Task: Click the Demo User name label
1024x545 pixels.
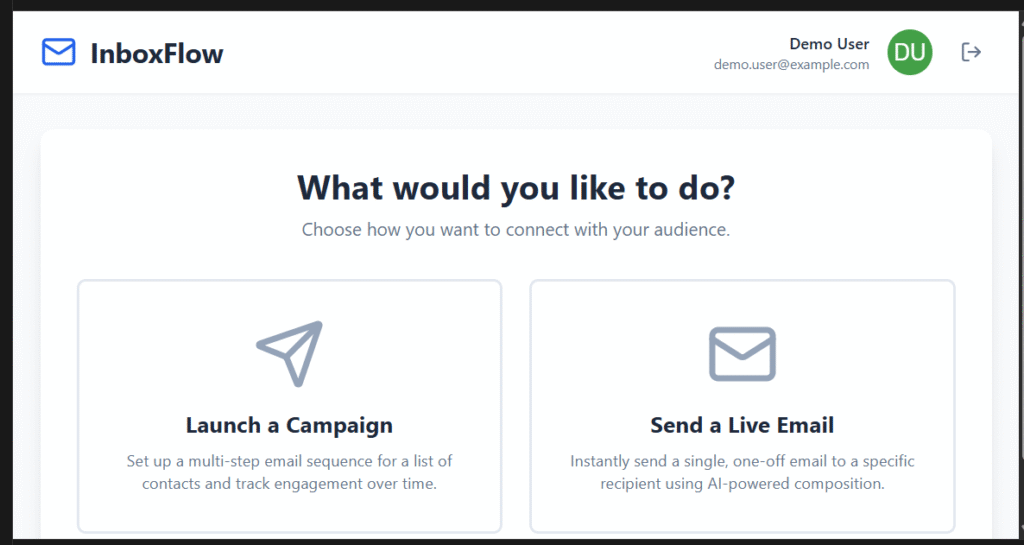Action: click(829, 44)
